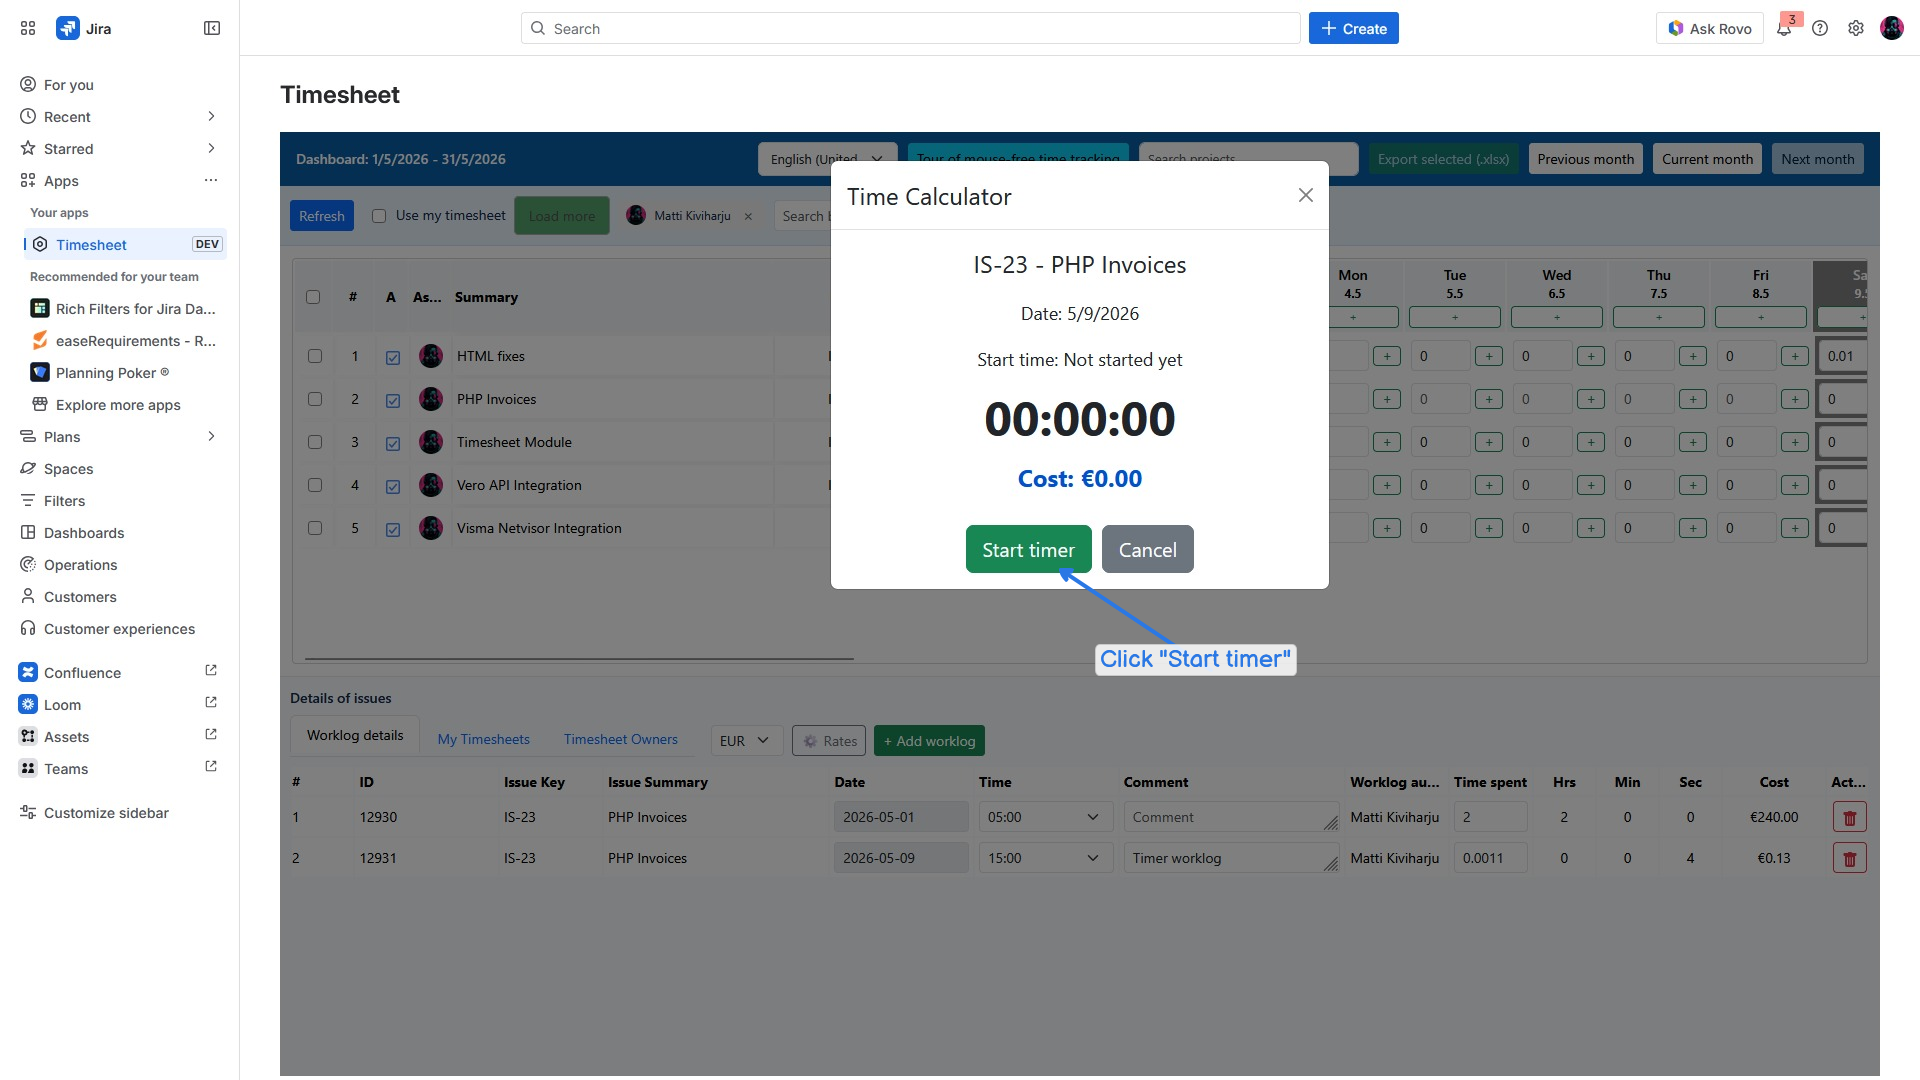Delete worklog 12931 trash icon

(x=1850, y=859)
